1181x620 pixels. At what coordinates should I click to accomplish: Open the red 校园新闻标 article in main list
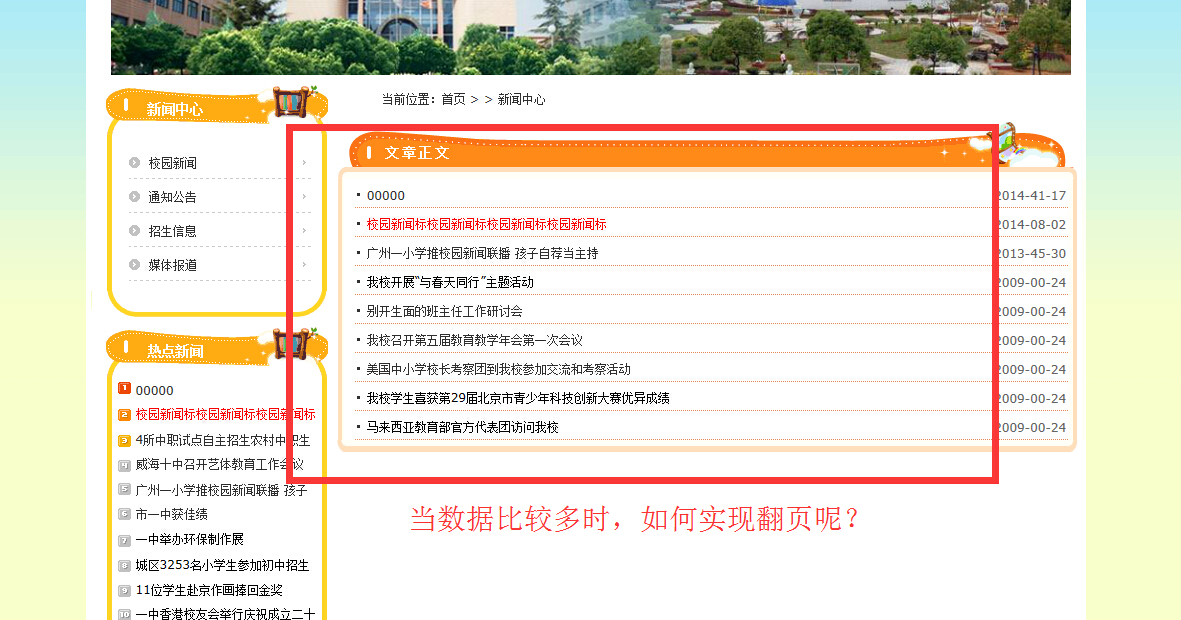(486, 224)
